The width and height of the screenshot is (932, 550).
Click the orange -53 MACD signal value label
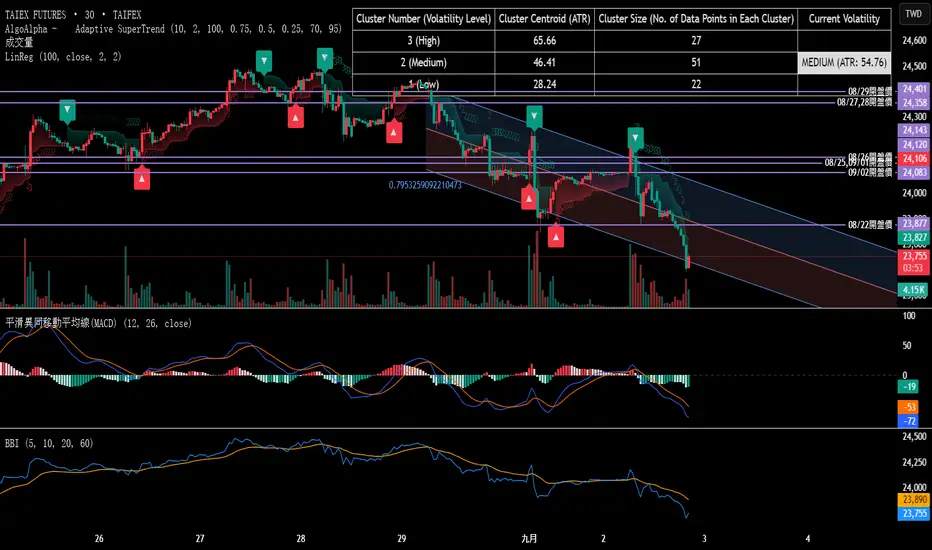[909, 407]
